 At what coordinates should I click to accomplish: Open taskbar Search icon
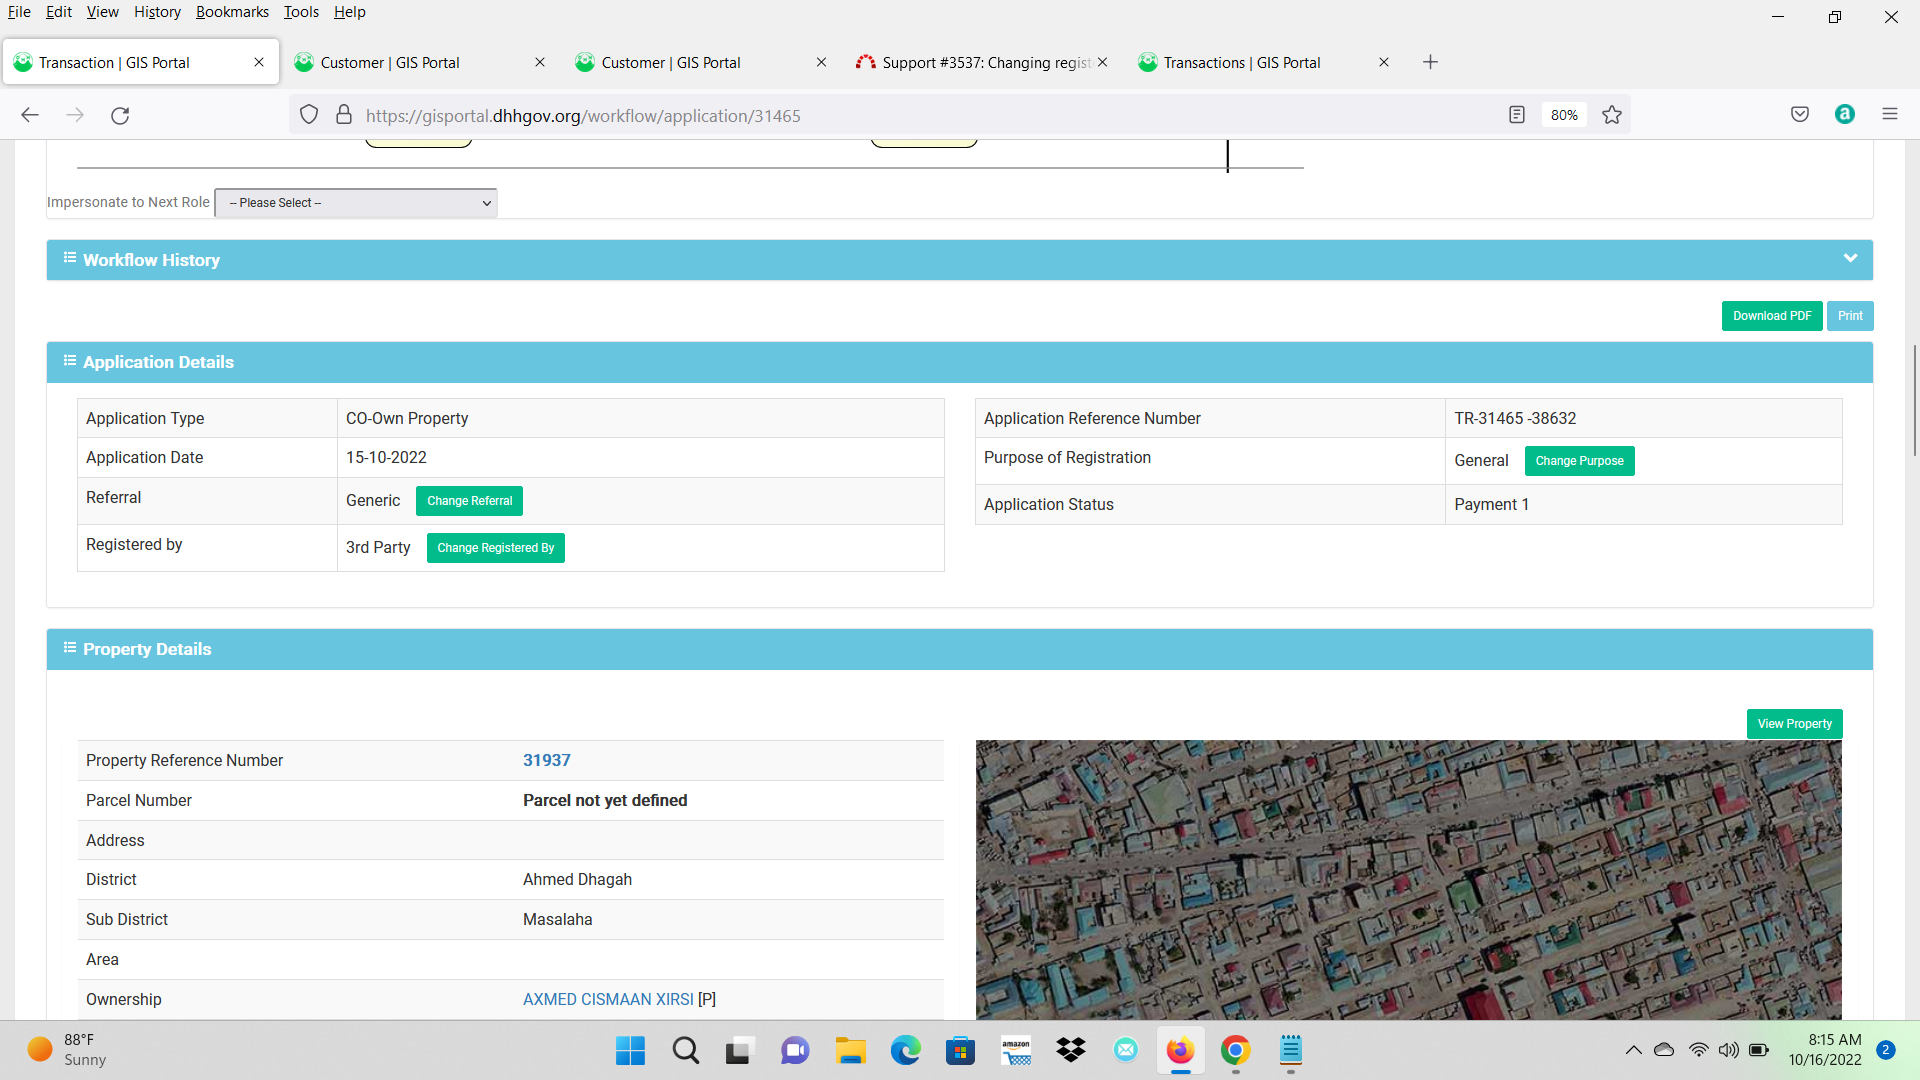click(x=685, y=1050)
